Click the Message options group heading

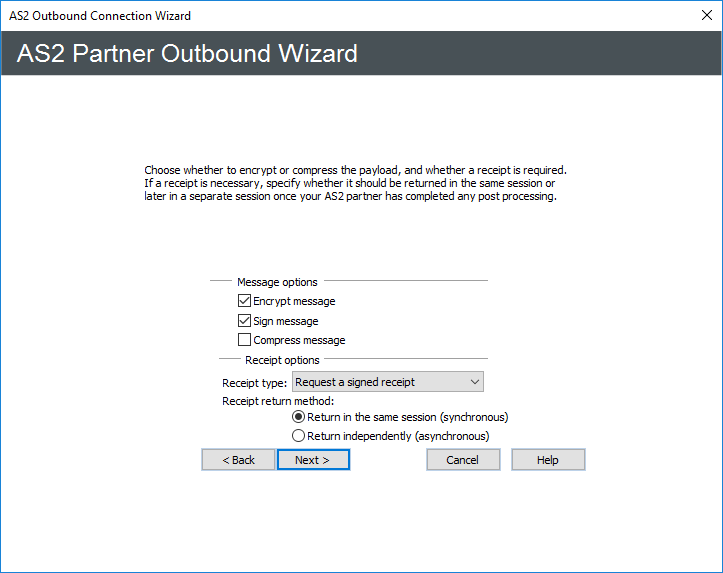pyautogui.click(x=277, y=282)
